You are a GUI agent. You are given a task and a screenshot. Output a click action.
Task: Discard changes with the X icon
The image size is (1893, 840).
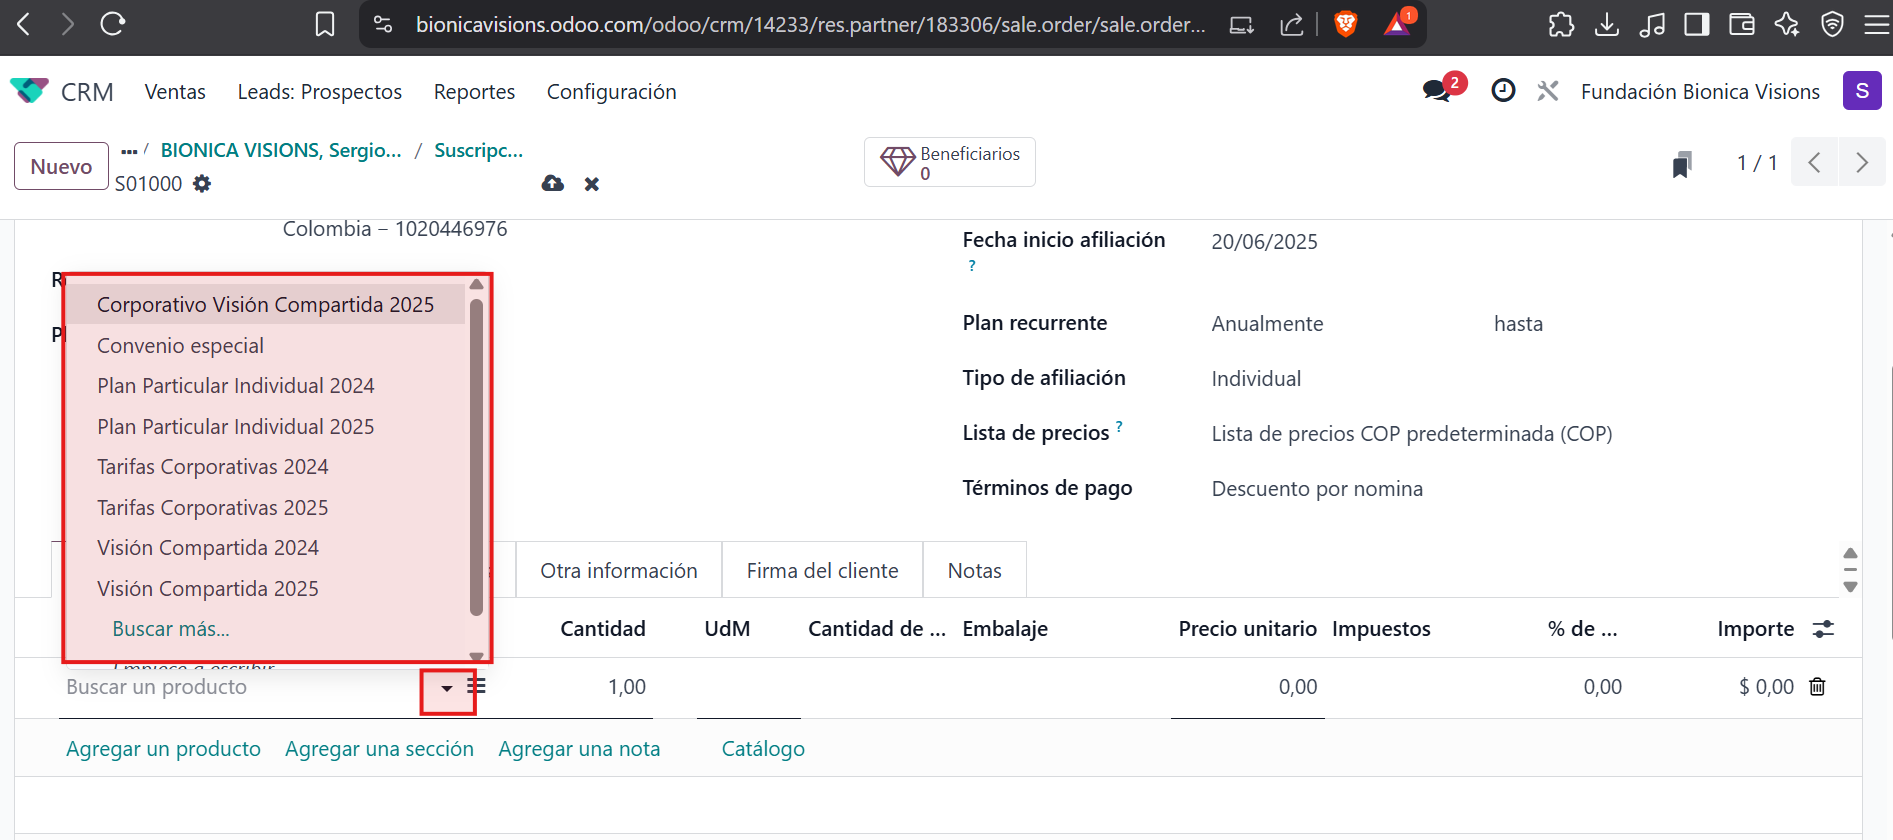(592, 184)
